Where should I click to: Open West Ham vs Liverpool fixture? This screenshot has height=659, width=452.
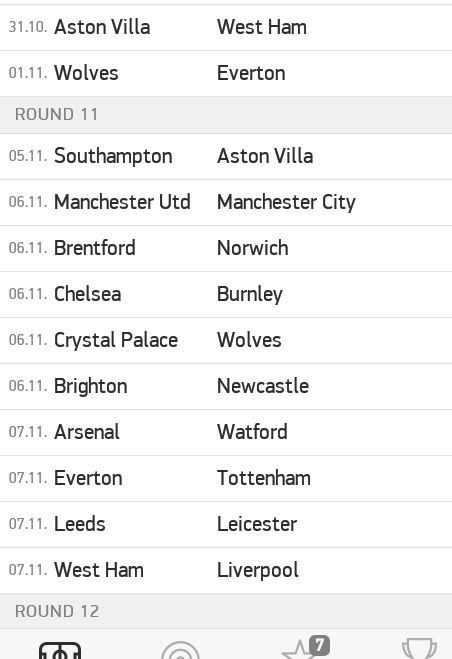pyautogui.click(x=226, y=570)
